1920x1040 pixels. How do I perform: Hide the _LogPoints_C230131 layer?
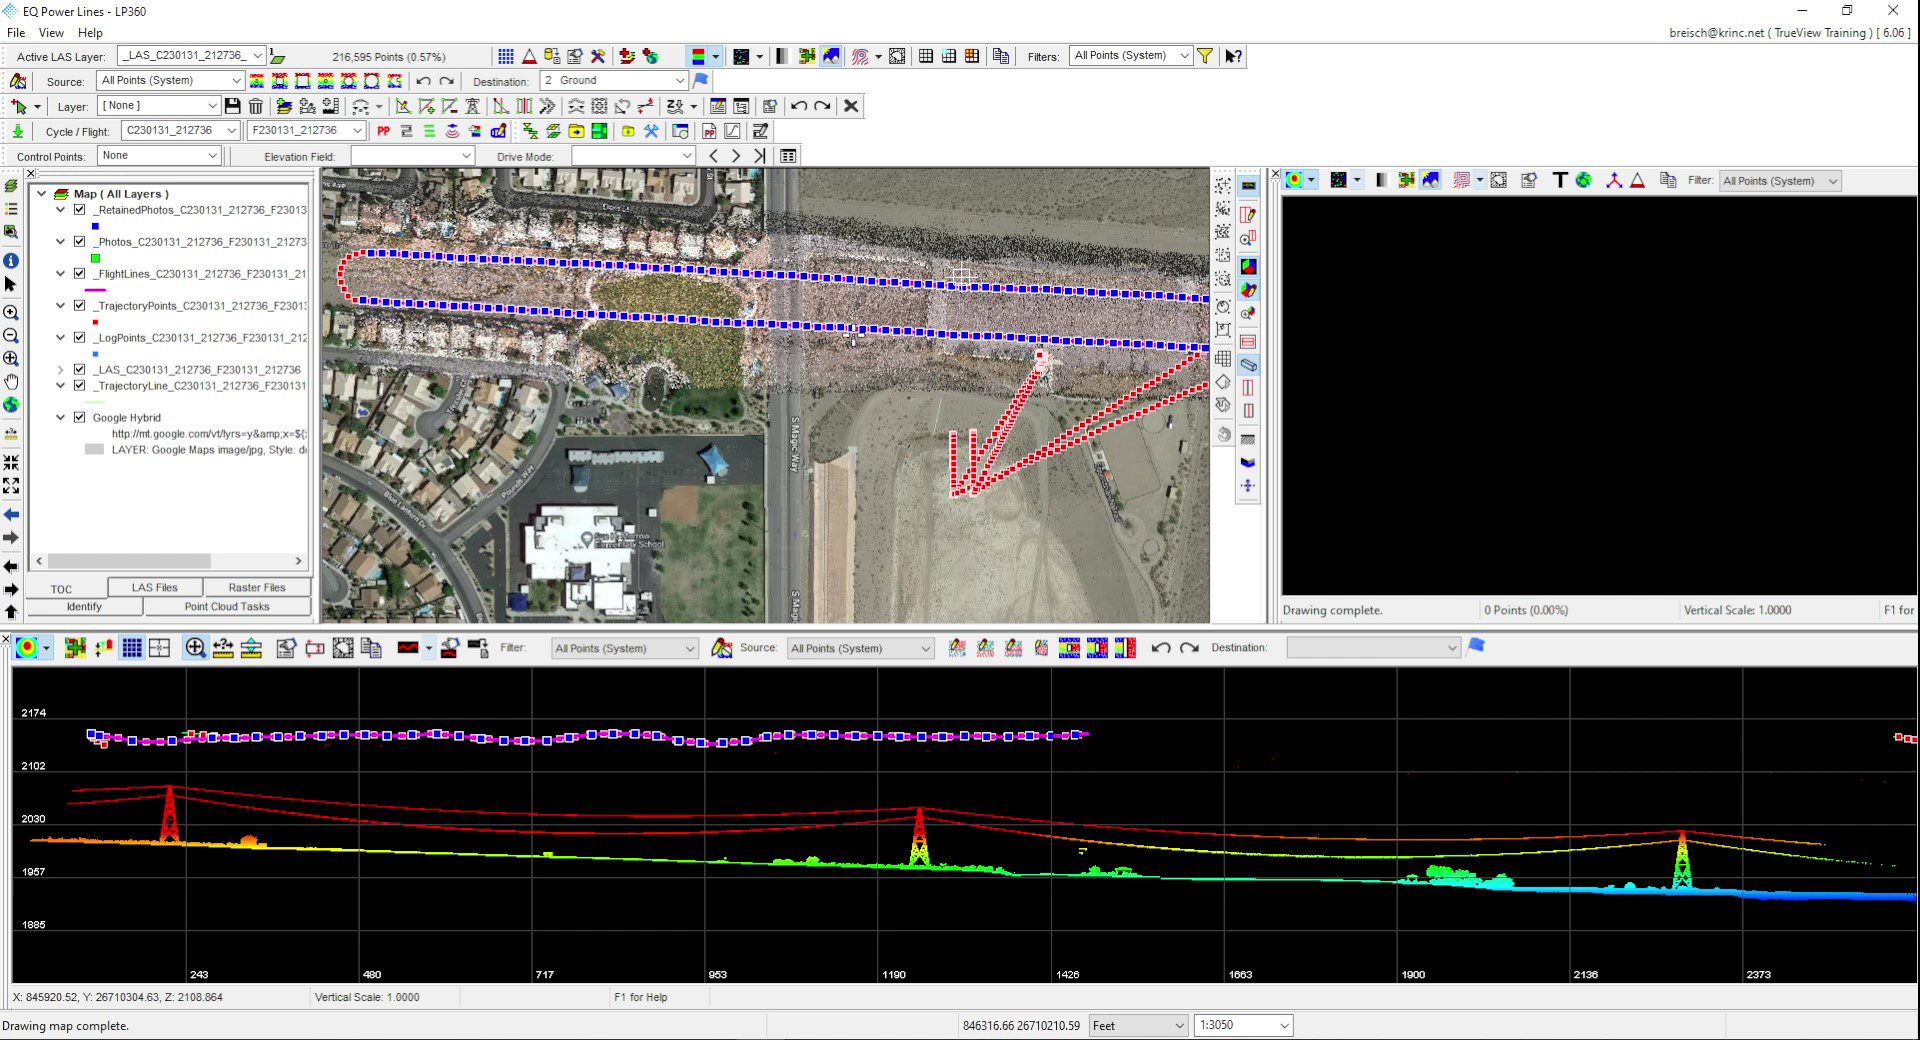tap(80, 337)
